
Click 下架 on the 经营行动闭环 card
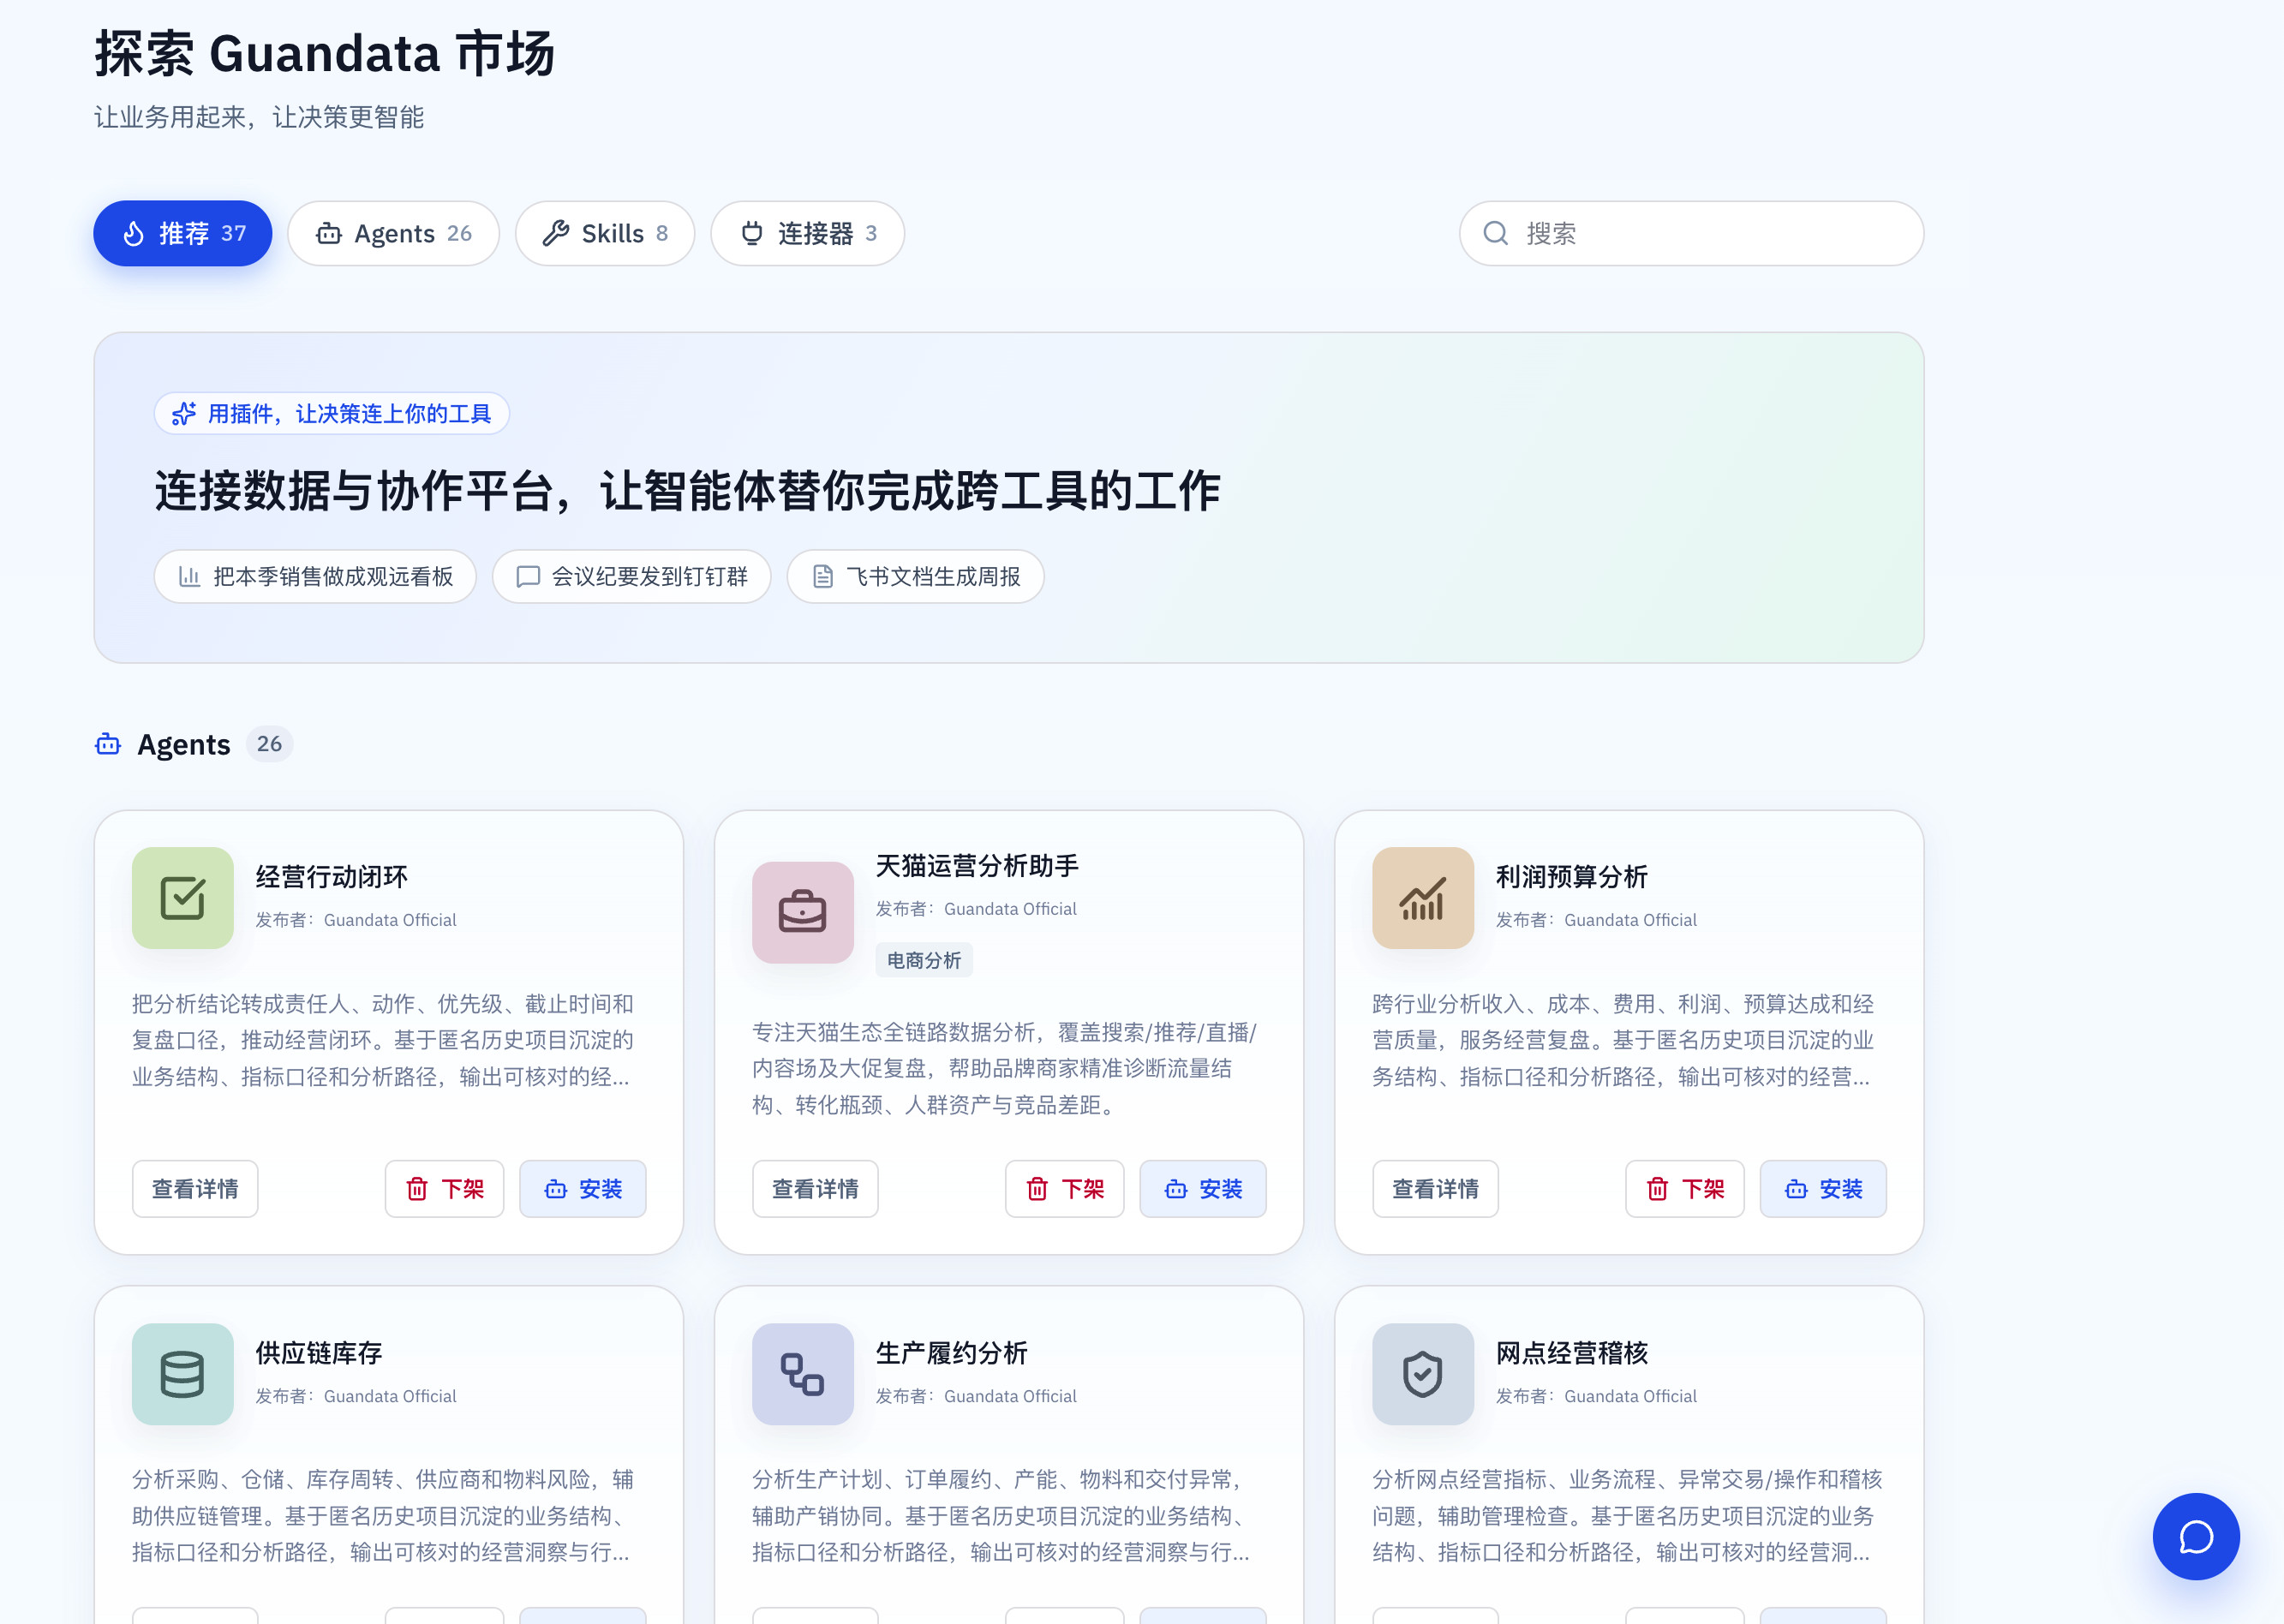445,1189
